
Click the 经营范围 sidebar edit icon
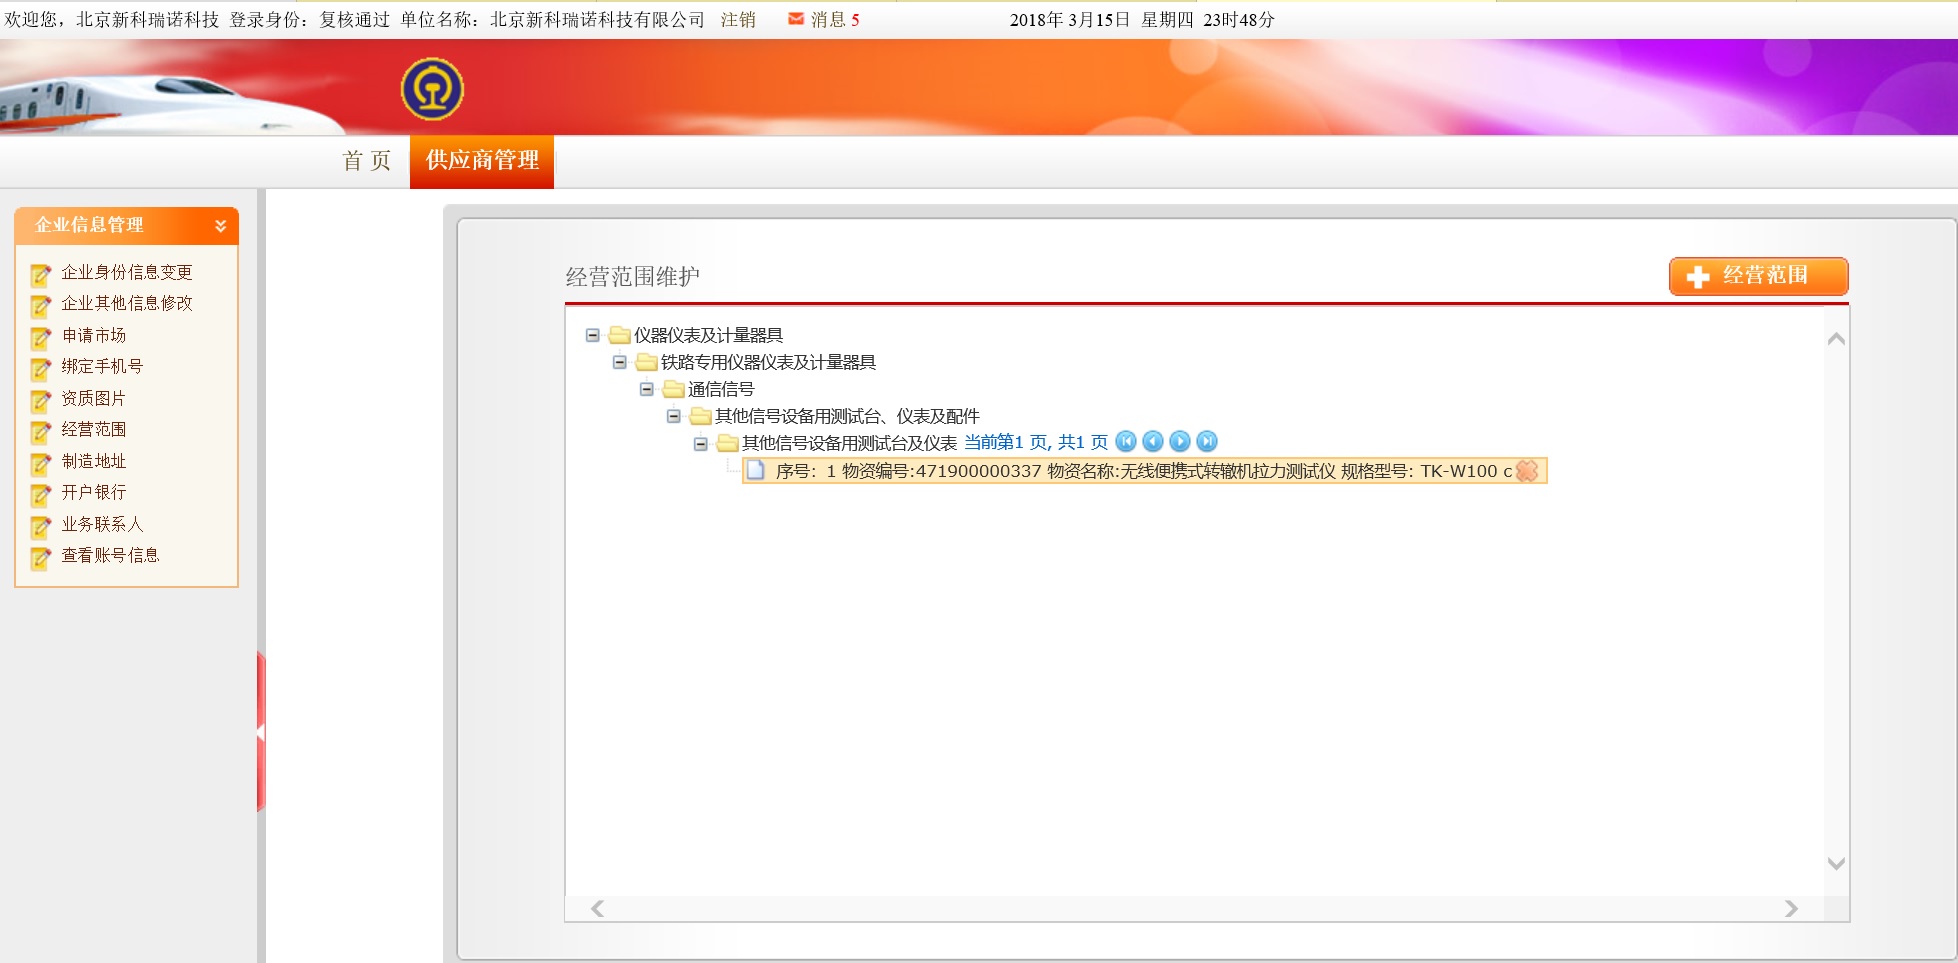(40, 431)
